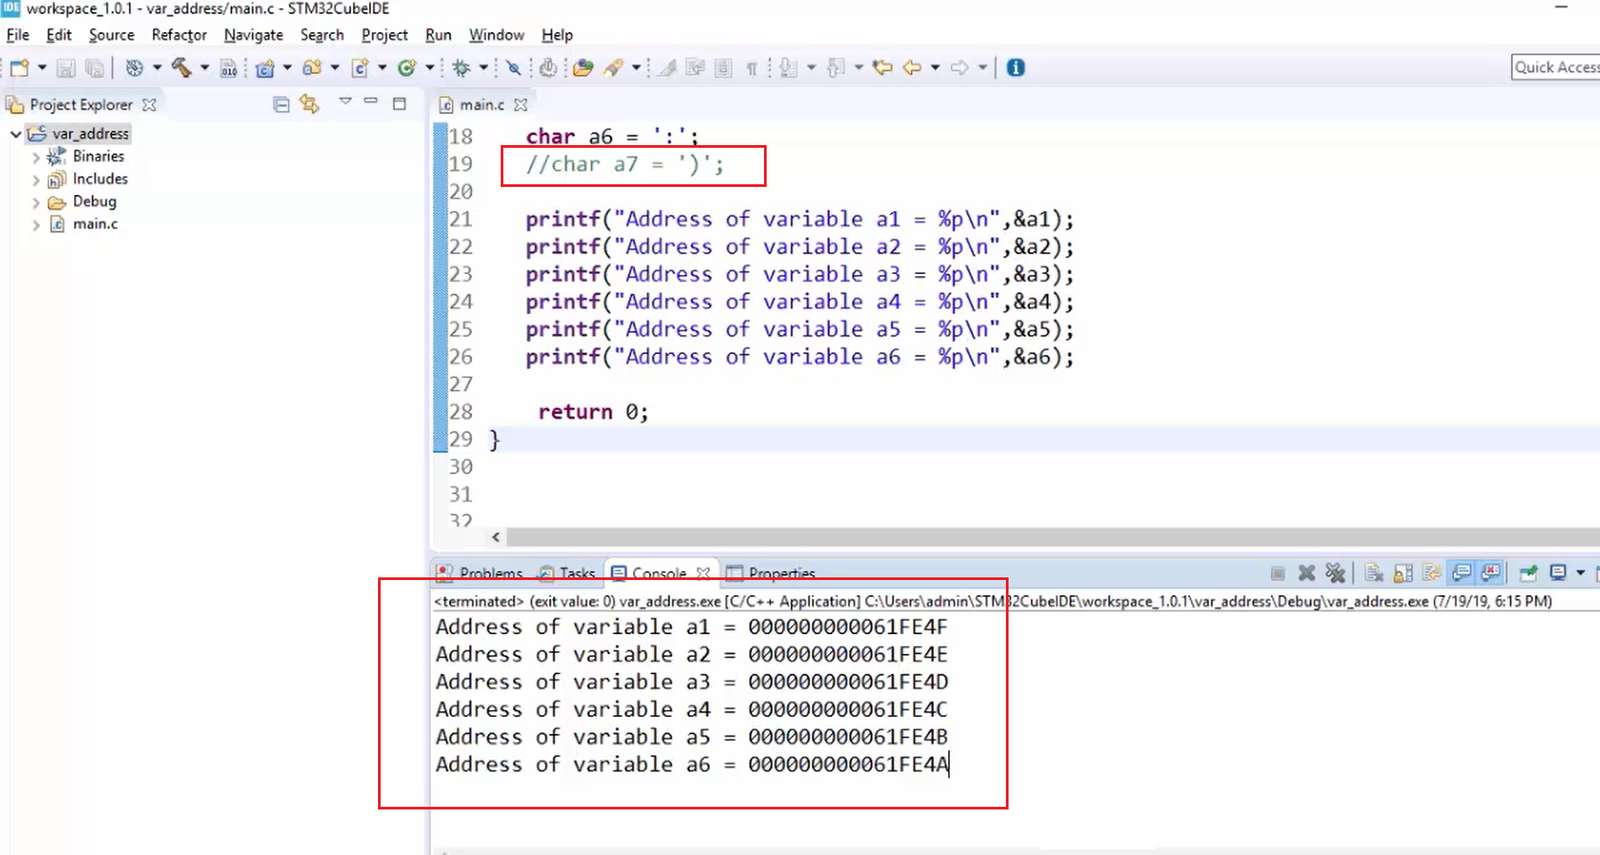Viewport: 1600px width, 855px height.
Task: Toggle Word Wrap in Console
Action: [1432, 573]
